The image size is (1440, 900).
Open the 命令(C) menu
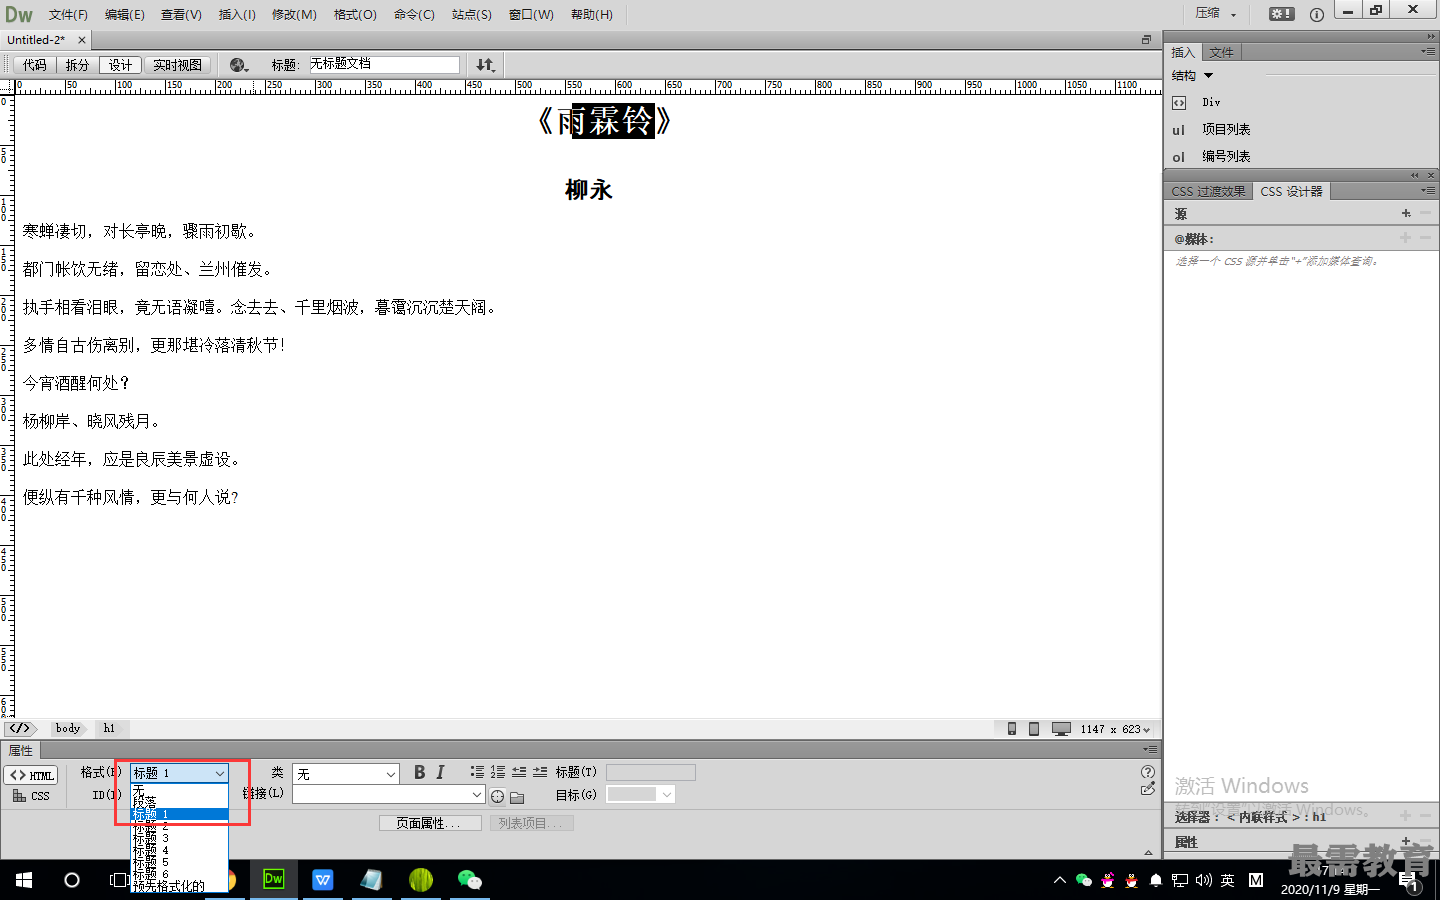click(x=414, y=14)
